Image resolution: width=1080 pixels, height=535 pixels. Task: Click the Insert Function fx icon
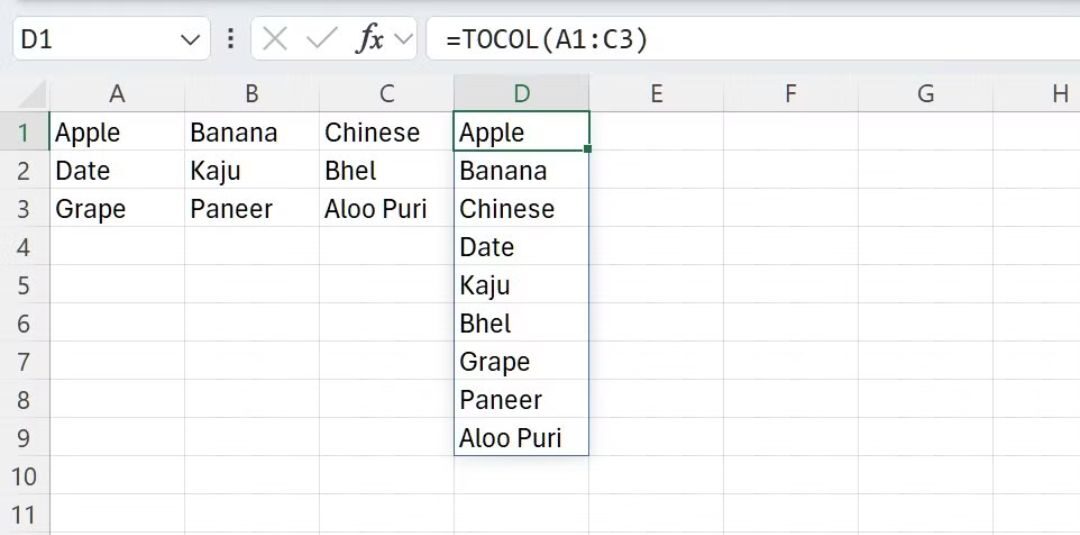370,39
